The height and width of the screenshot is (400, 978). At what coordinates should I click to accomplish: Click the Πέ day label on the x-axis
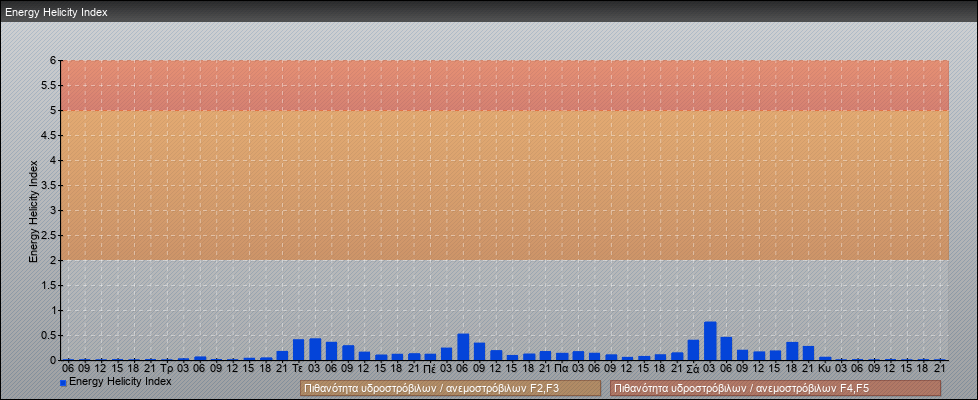pos(430,368)
